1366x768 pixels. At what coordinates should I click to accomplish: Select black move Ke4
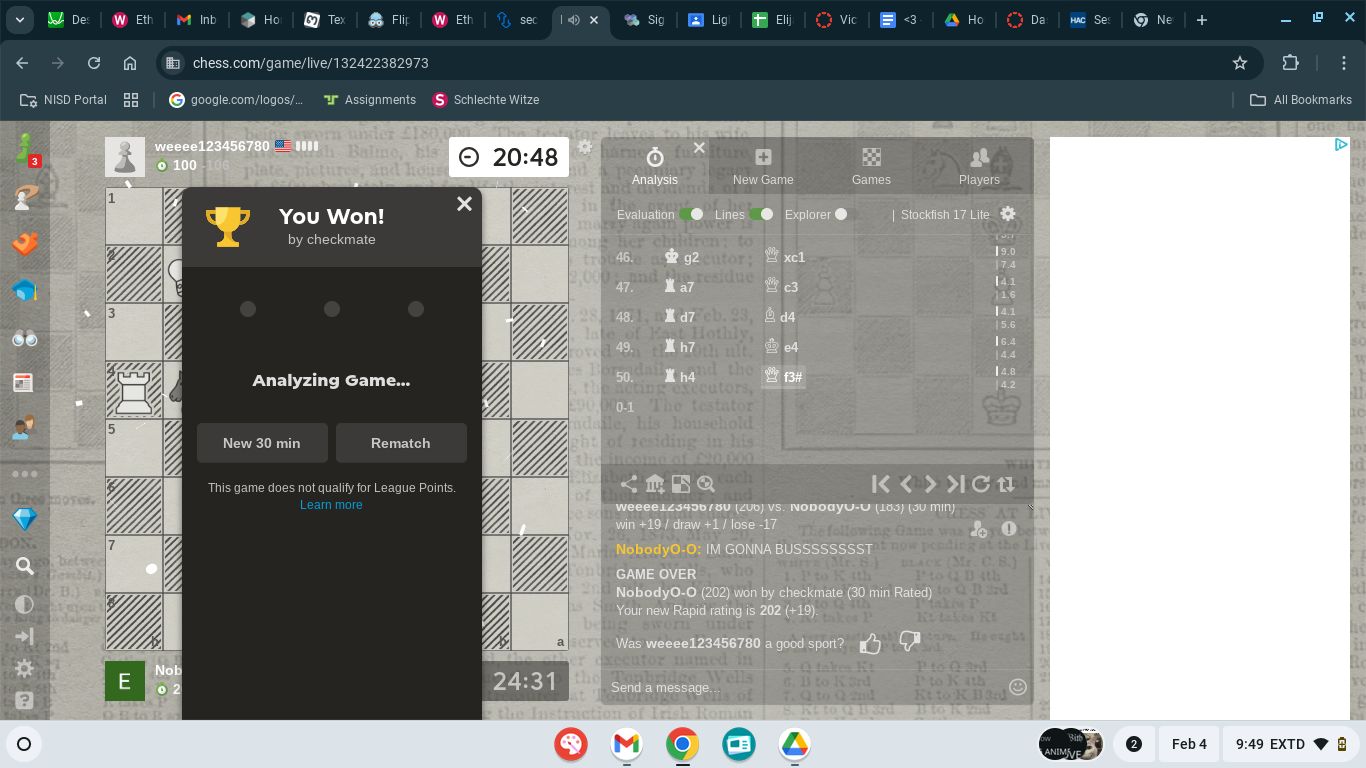(x=782, y=347)
